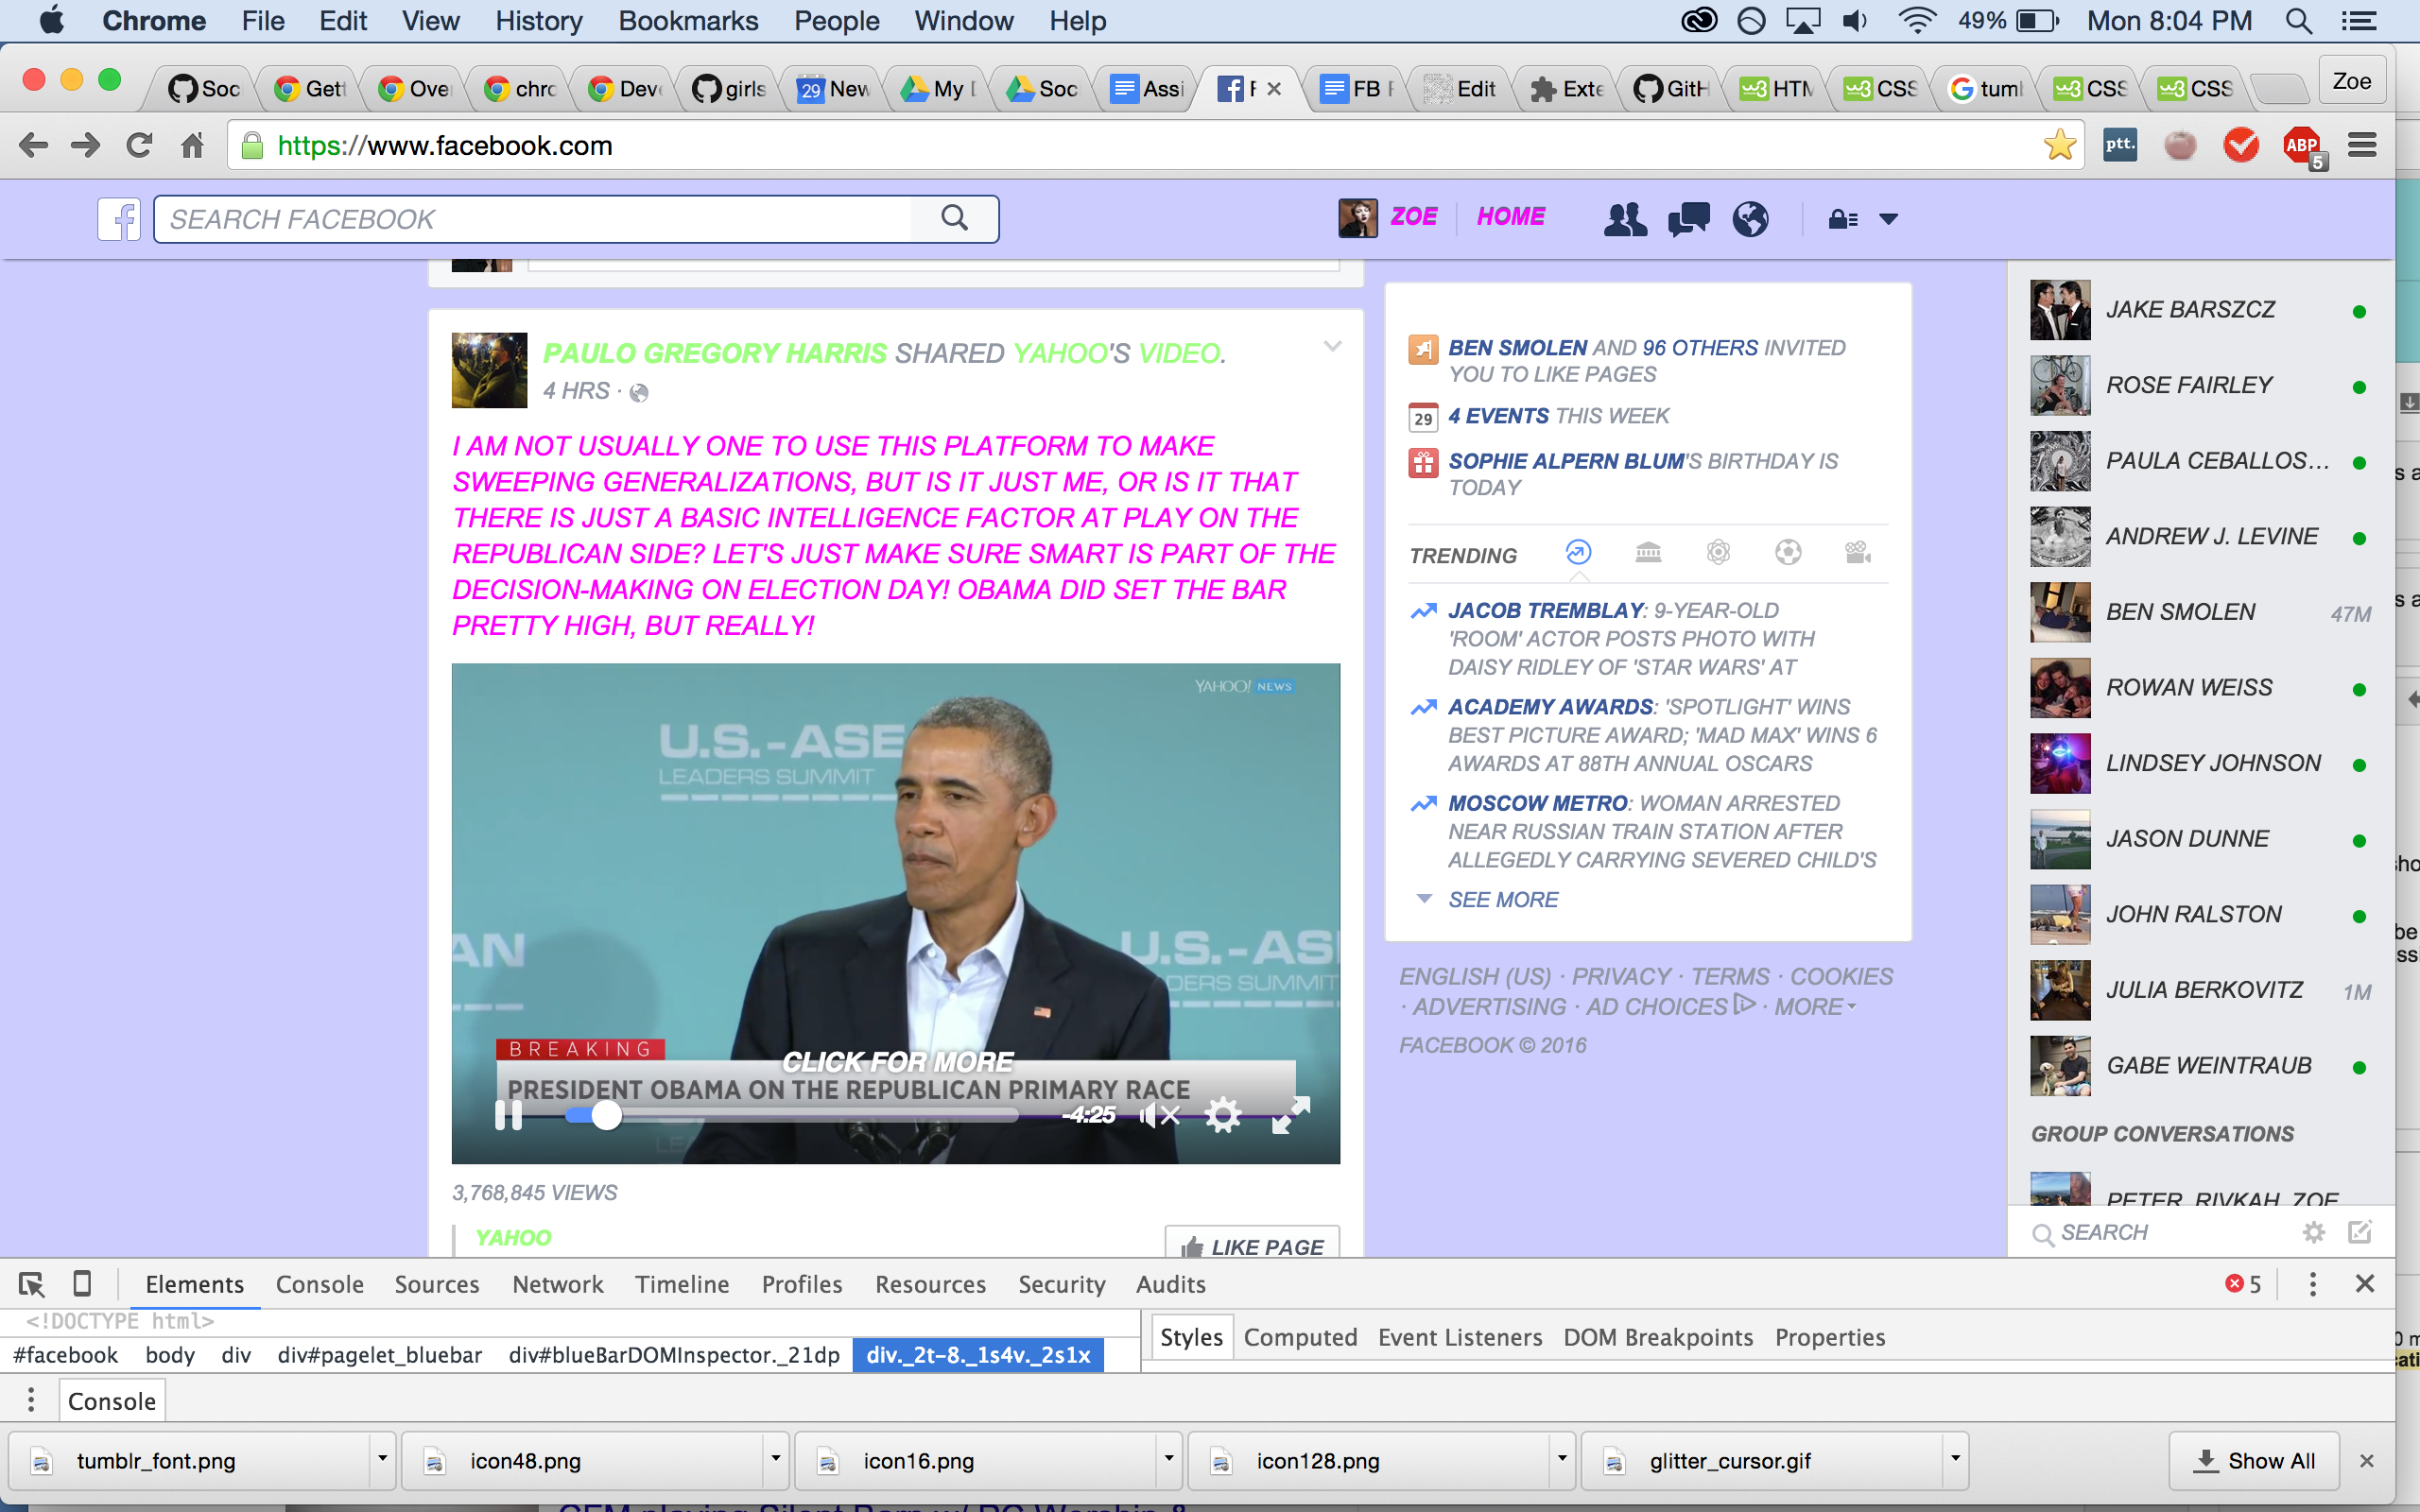Go back with browser back arrow

click(33, 146)
